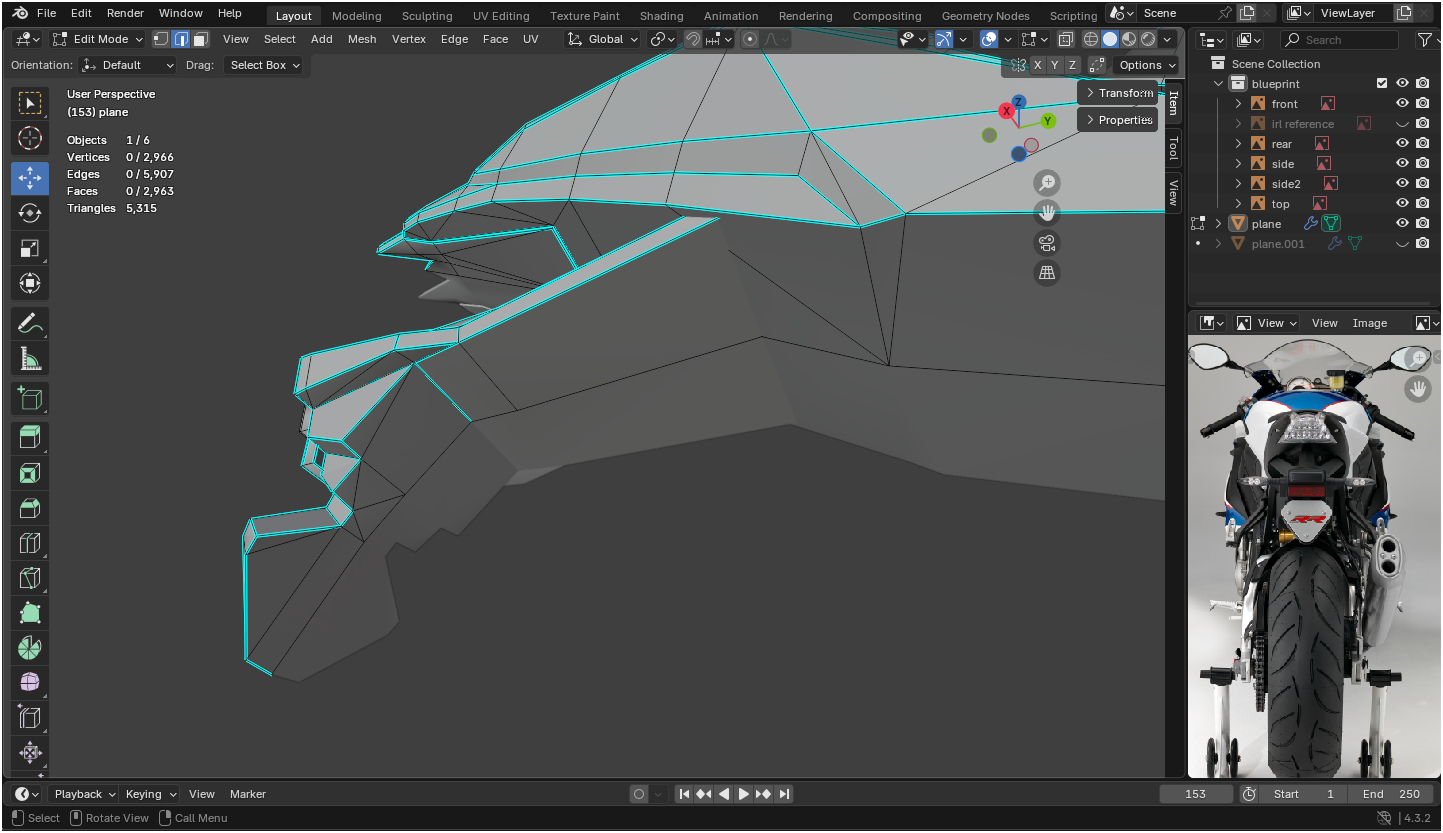Choose the Add Cube tool
The height and width of the screenshot is (833, 1443).
30,398
